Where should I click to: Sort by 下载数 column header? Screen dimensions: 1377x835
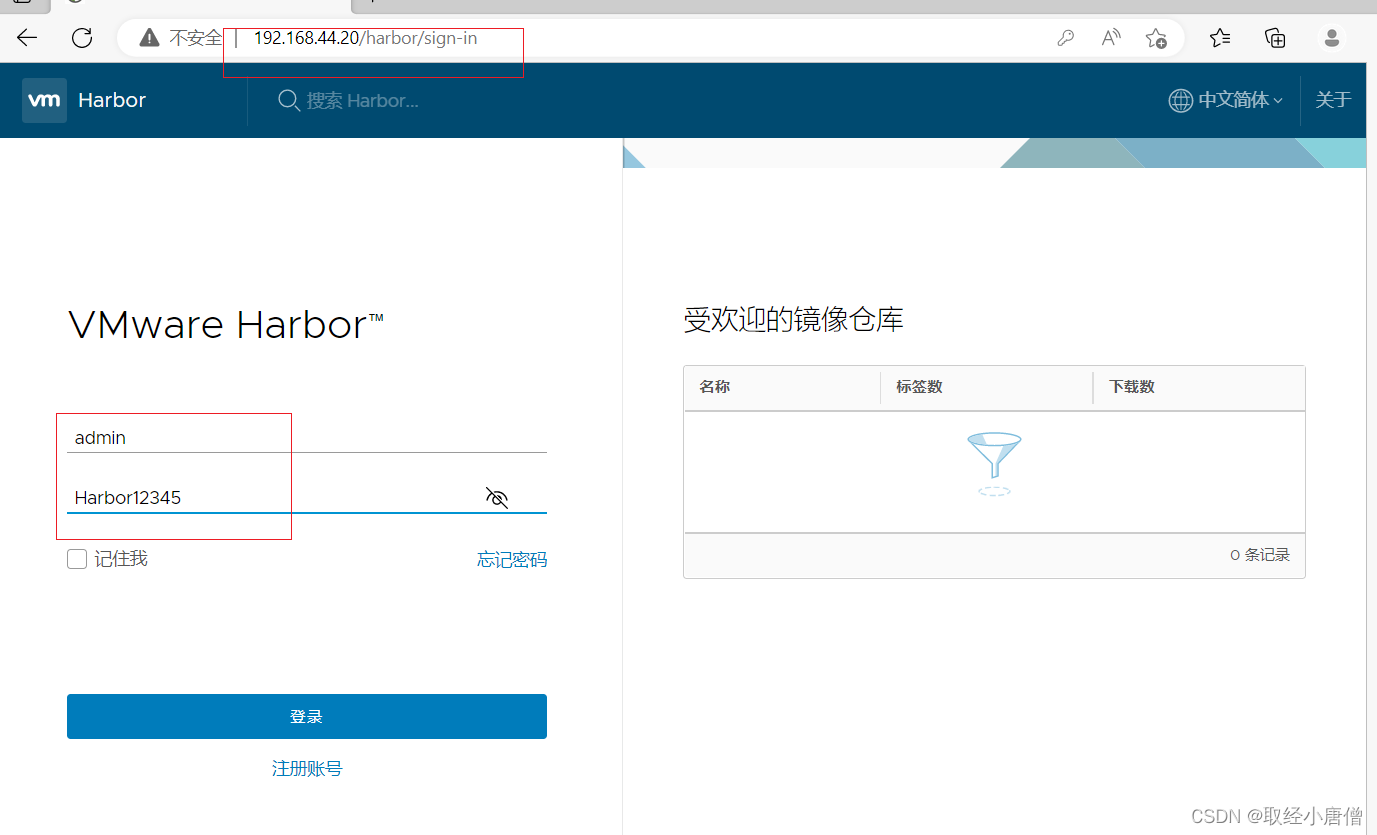pyautogui.click(x=1132, y=387)
